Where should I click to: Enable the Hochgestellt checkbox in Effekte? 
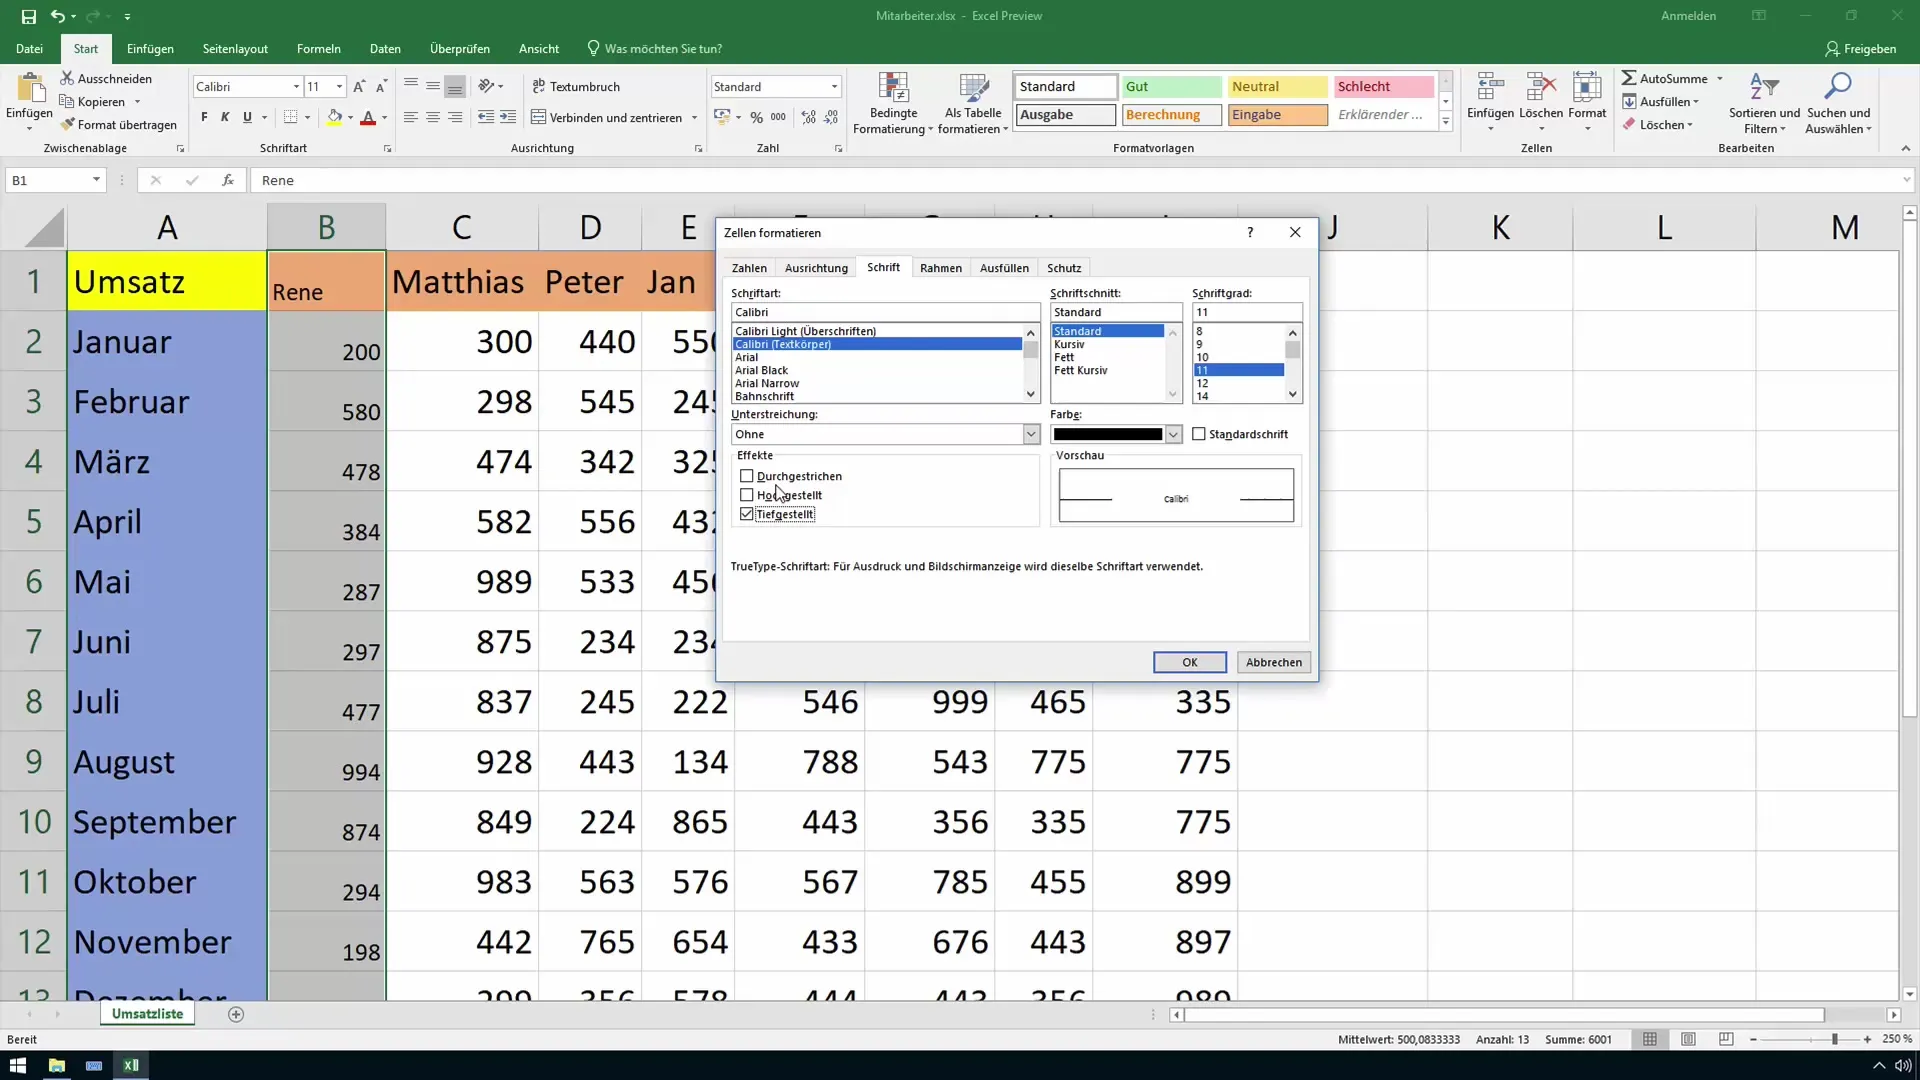pos(746,496)
